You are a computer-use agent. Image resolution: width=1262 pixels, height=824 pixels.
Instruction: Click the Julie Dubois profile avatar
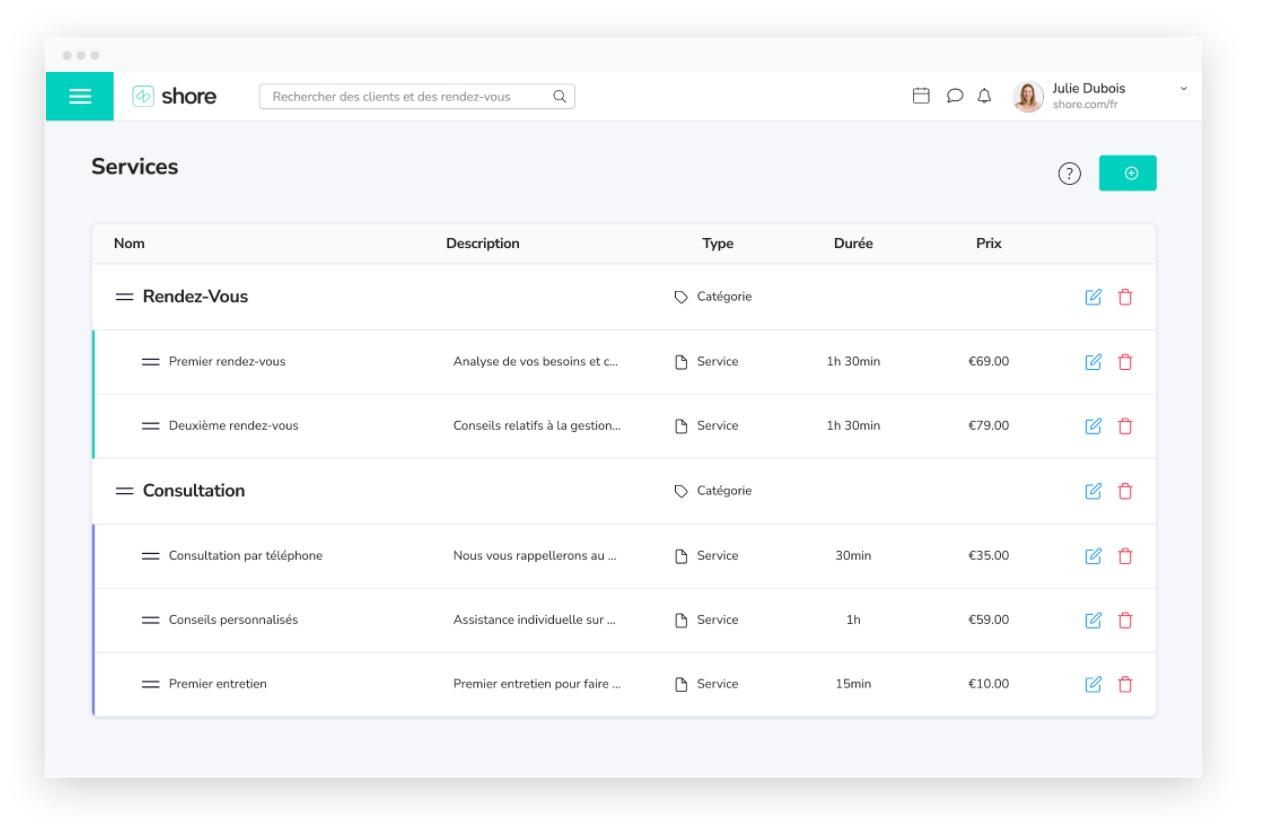pos(1028,96)
